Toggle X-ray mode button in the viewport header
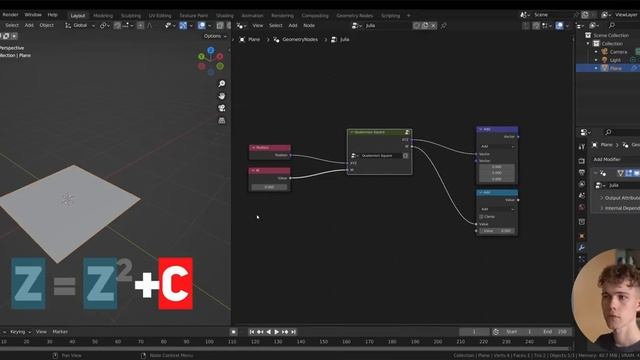Viewport: 640px width, 360px height. tap(220, 25)
